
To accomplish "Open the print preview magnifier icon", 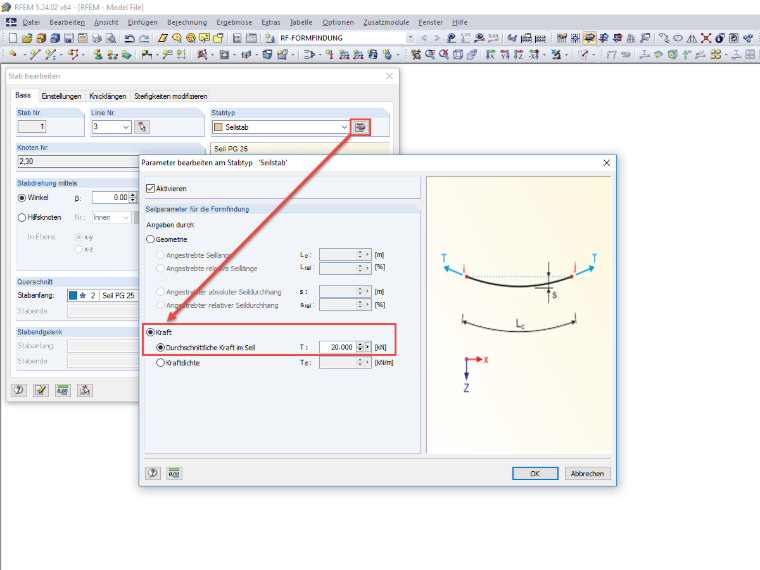I will (111, 38).
